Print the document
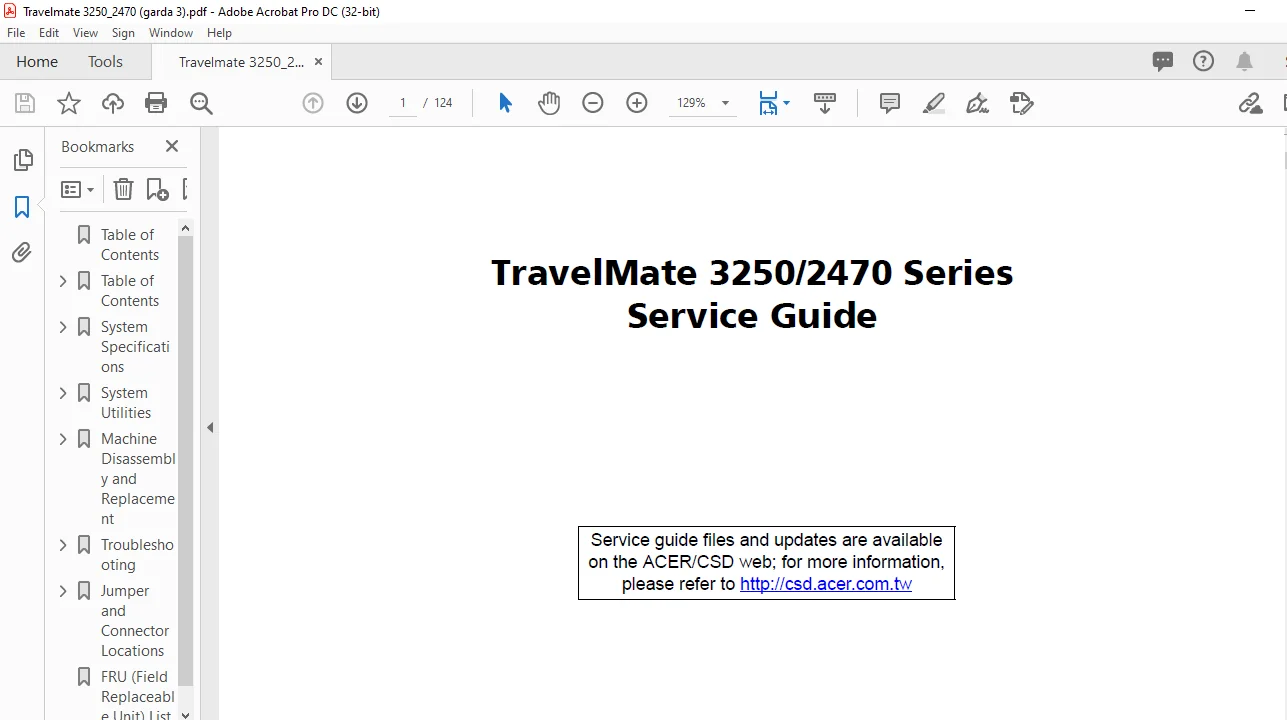Viewport: 1287px width, 720px height. click(156, 103)
